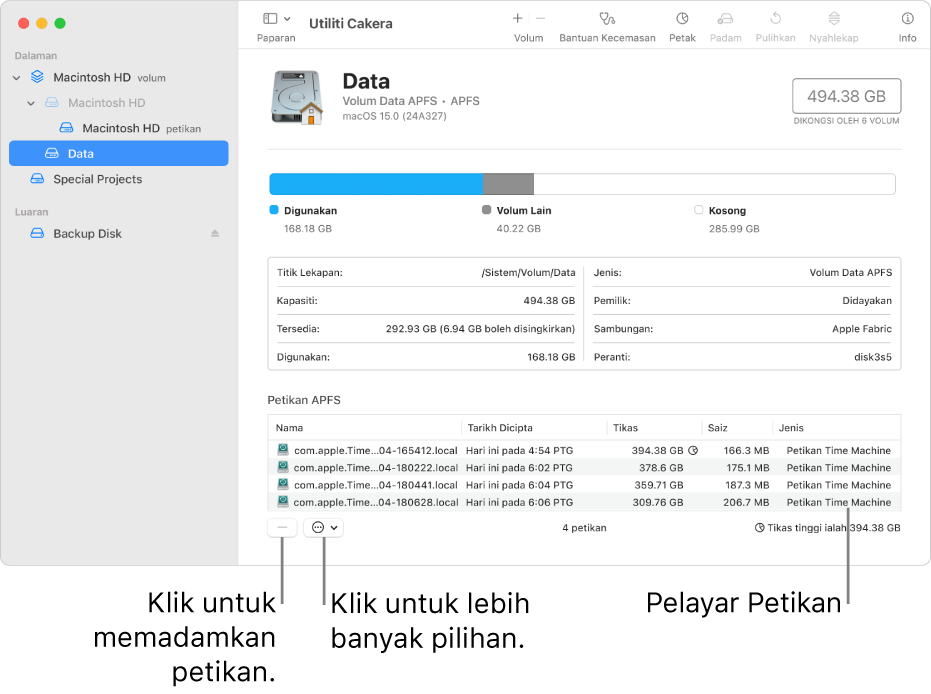Sort snapshots by Jenis column

tap(836, 428)
